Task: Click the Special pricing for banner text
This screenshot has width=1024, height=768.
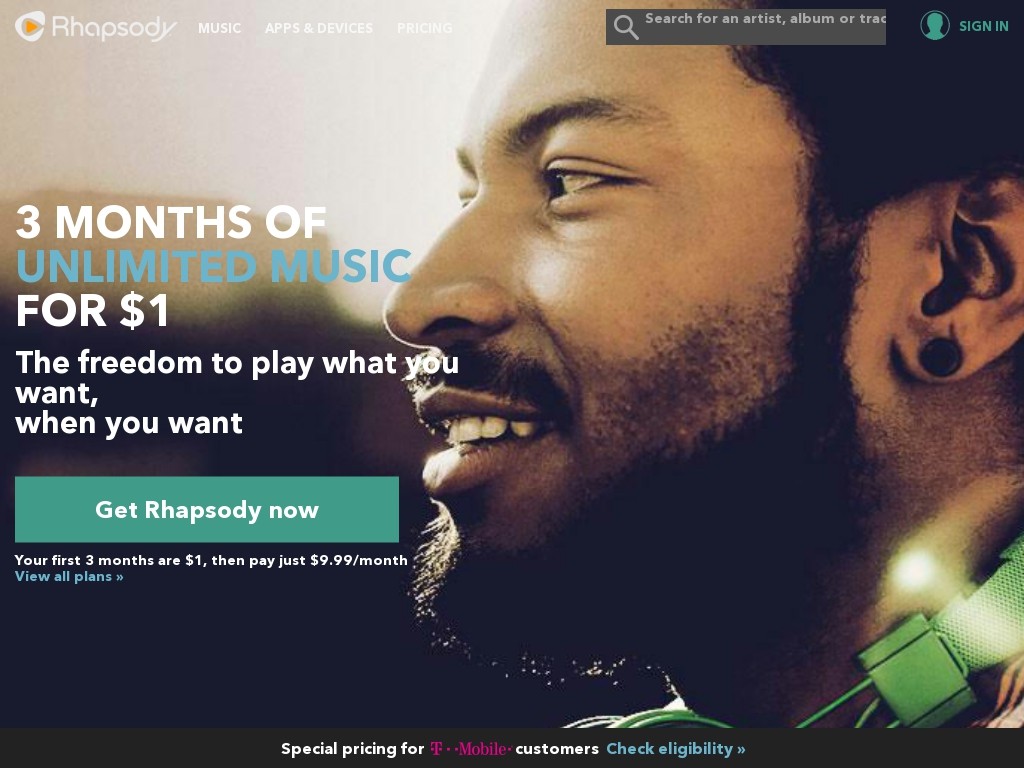Action: tap(353, 748)
